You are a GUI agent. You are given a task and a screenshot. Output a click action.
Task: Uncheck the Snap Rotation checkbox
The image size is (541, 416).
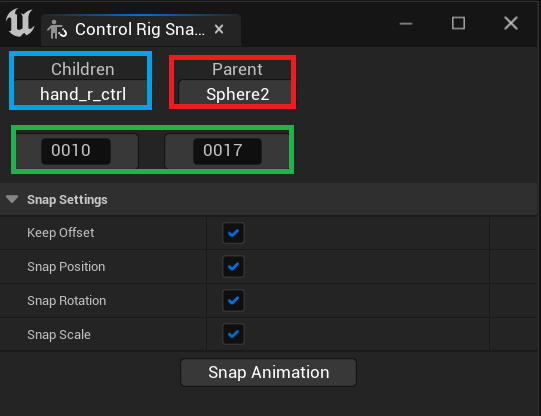click(233, 300)
